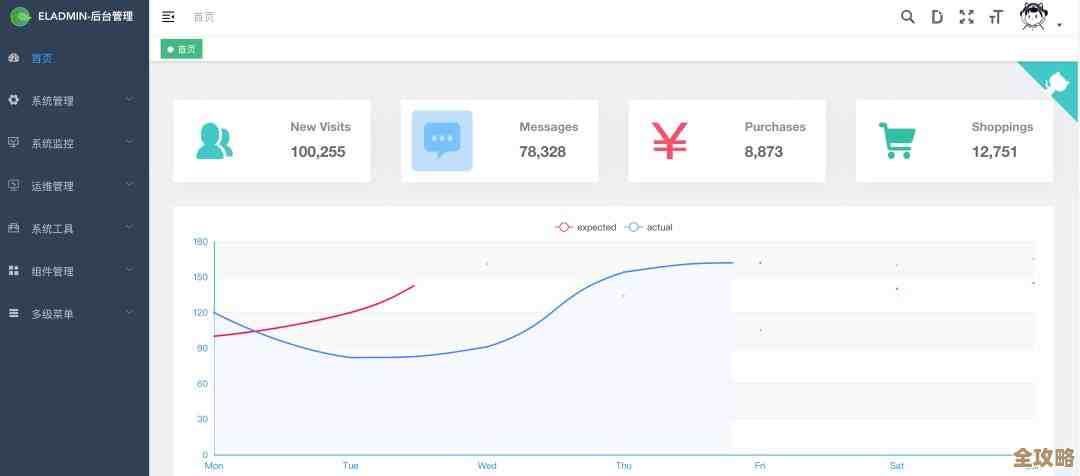This screenshot has height=476, width=1080.
Task: Click the GitHub corner icon
Action: tap(1056, 83)
